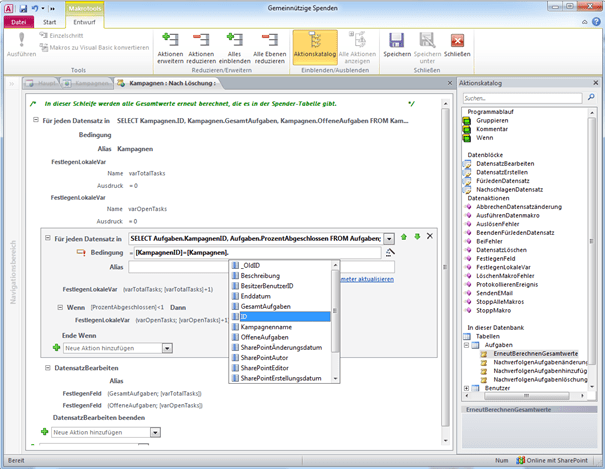Collapse the outer Für jeden Datensatz block

tap(35, 120)
